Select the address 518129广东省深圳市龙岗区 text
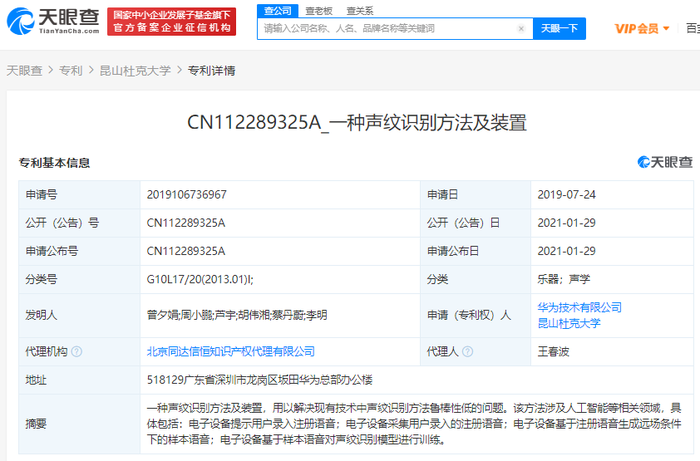The width and height of the screenshot is (700, 461). click(260, 380)
